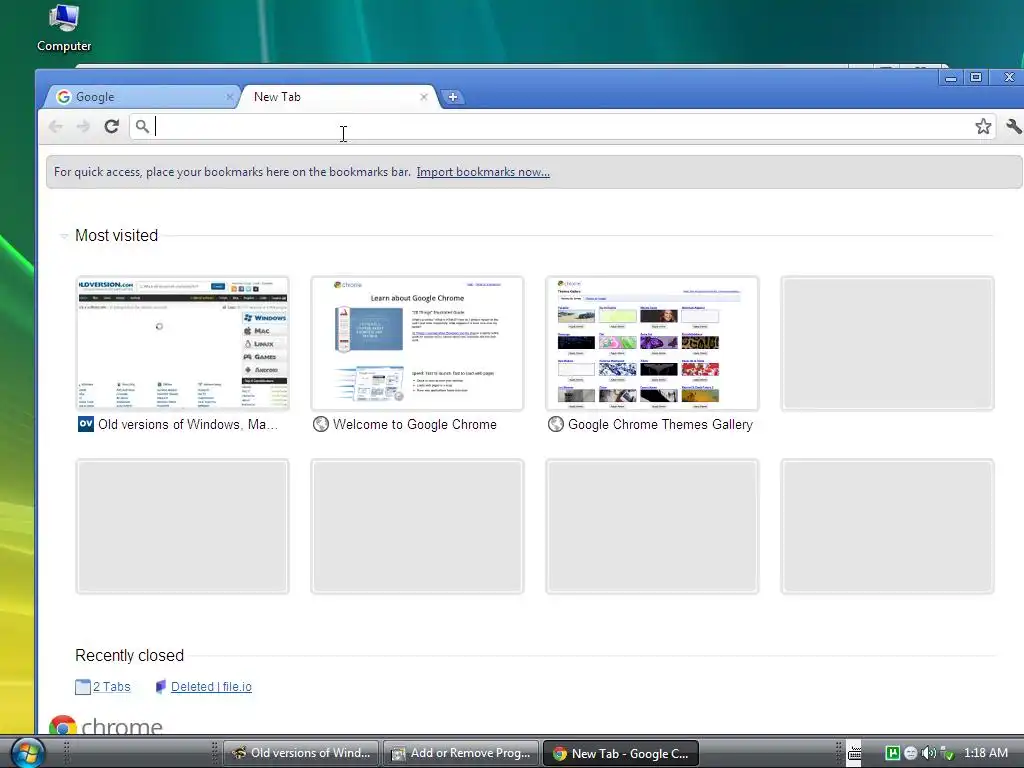Open a new tab with plus button

click(x=453, y=97)
